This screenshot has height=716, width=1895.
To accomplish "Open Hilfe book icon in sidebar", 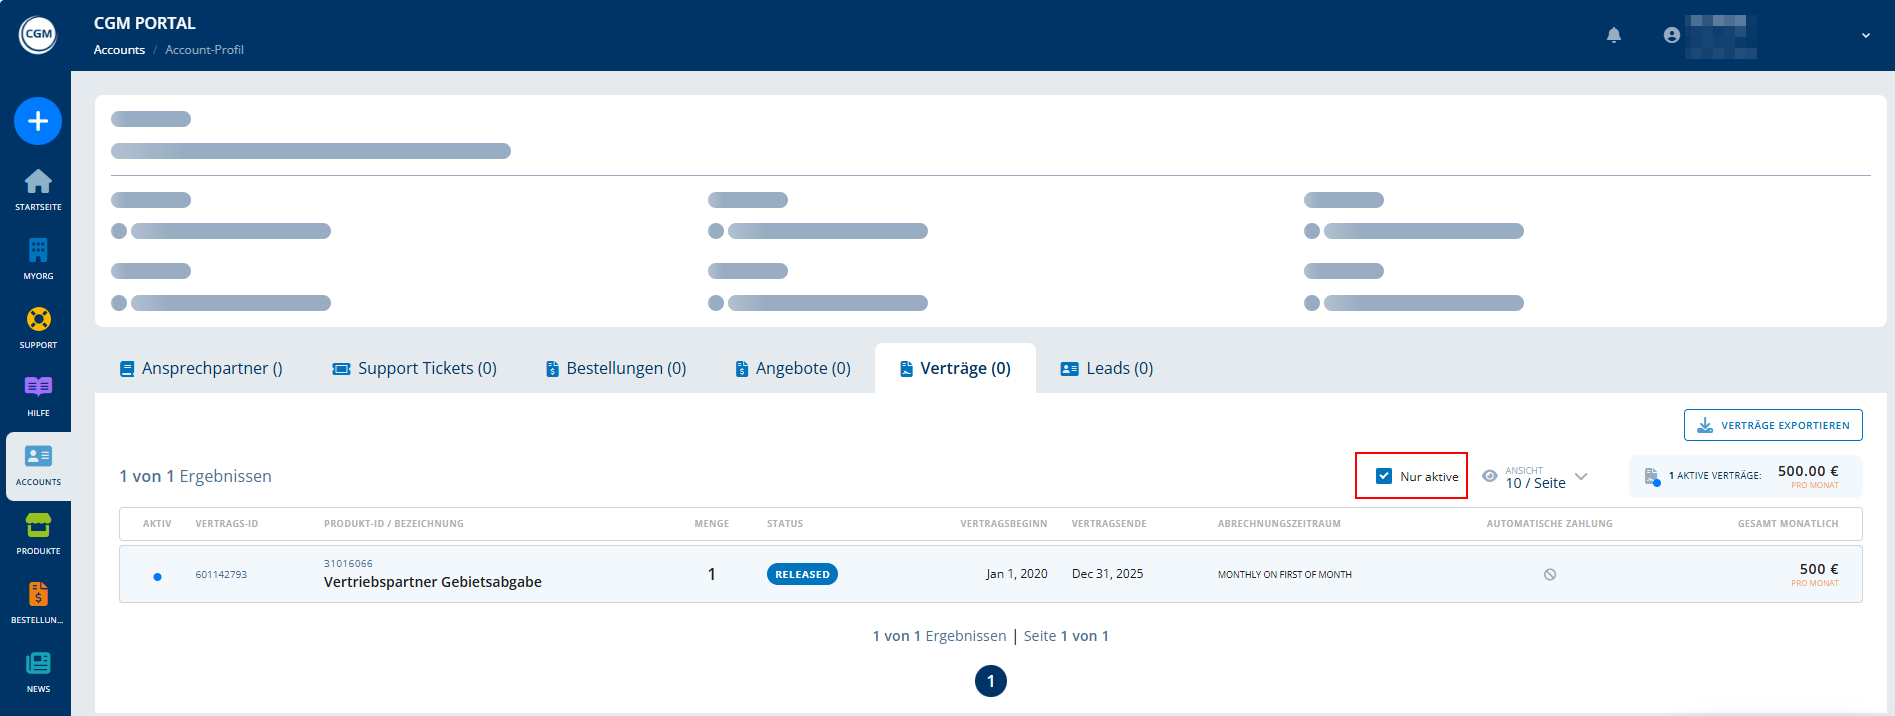I will pos(38,396).
